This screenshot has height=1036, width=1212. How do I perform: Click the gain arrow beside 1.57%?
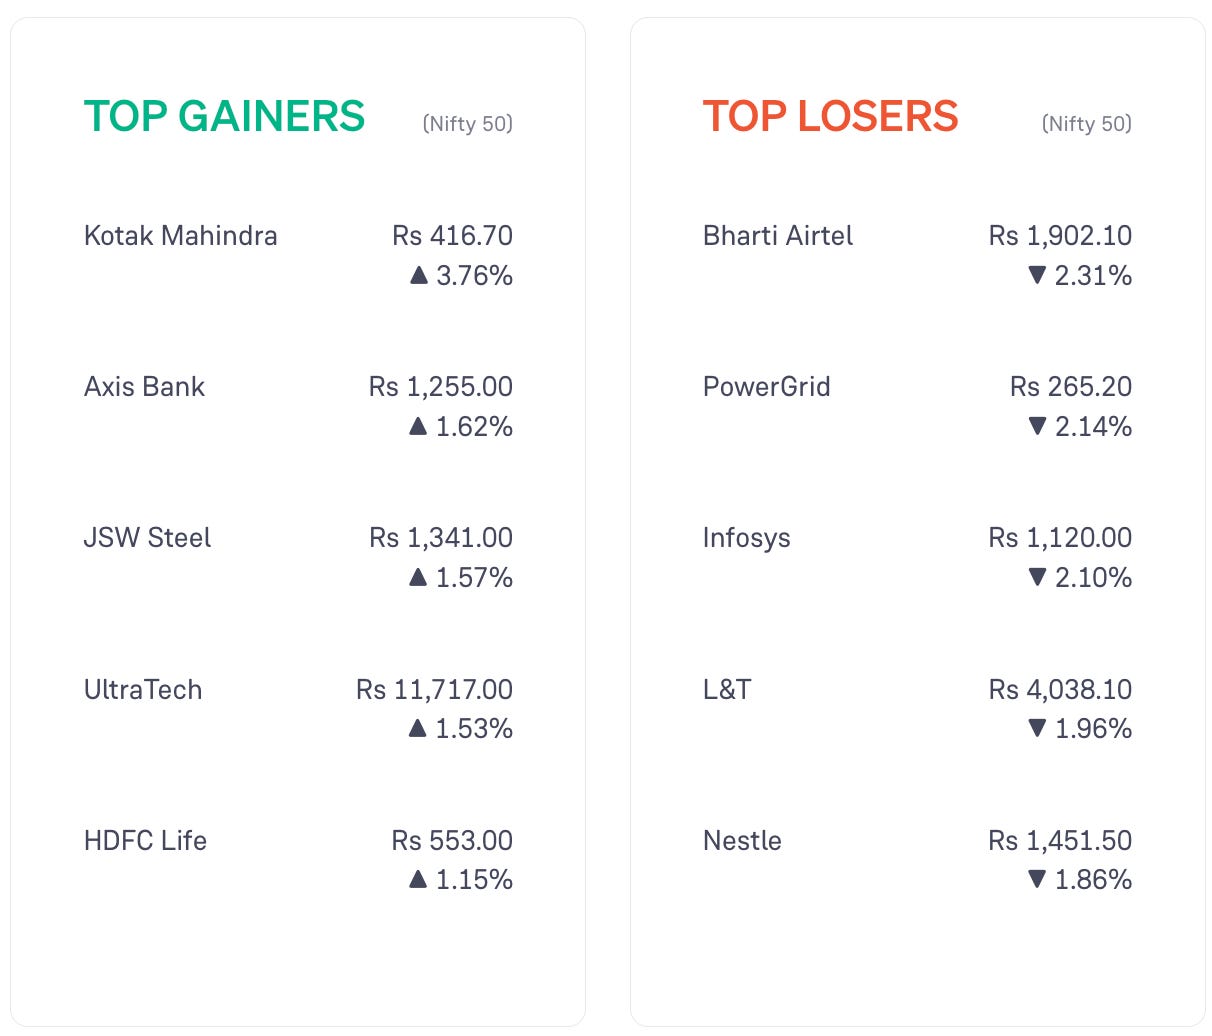419,577
